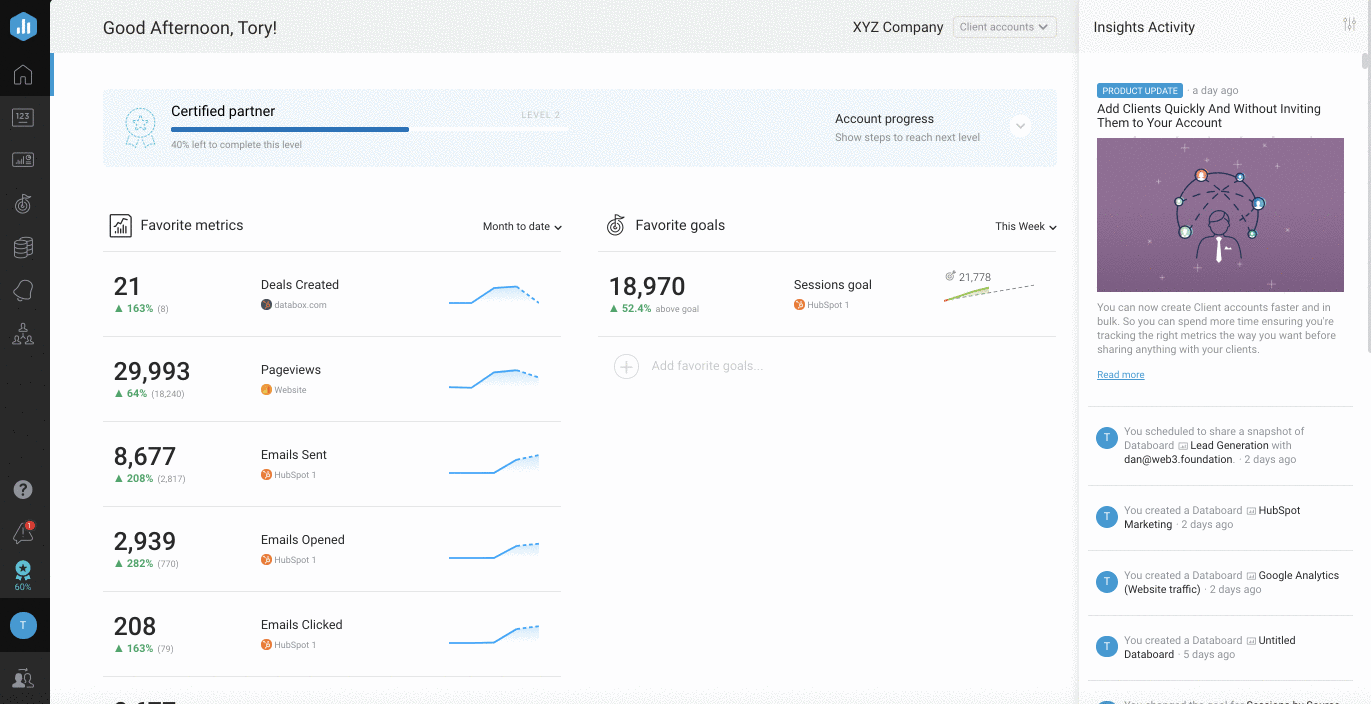The image size is (1371, 704).
Task: Open Insights Activity filter settings icon
Action: click(1349, 25)
